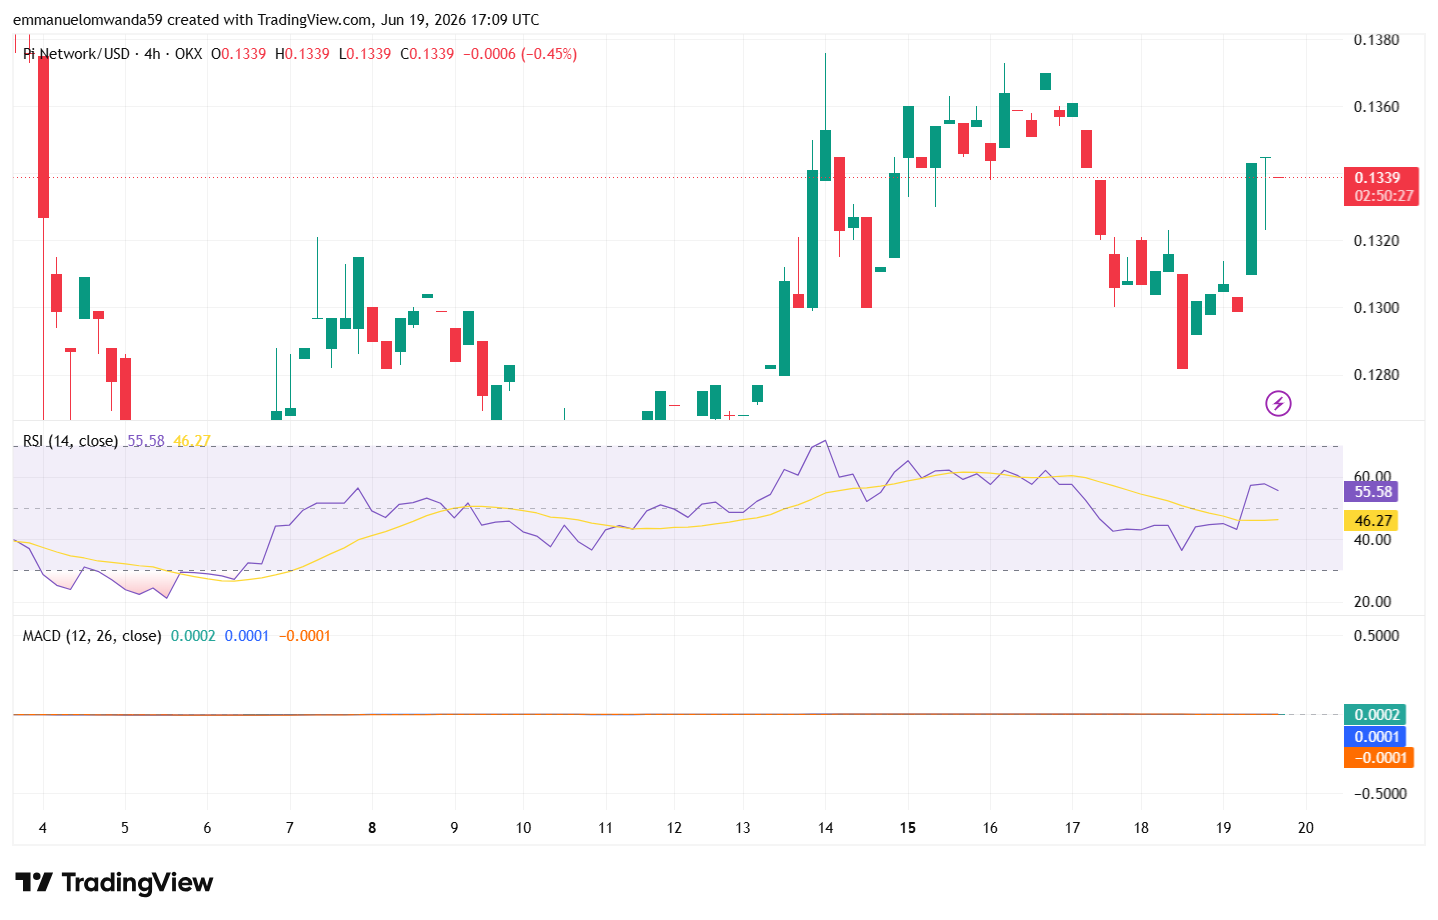Click the 0.1280 price axis label
The image size is (1438, 920).
pyautogui.click(x=1376, y=375)
